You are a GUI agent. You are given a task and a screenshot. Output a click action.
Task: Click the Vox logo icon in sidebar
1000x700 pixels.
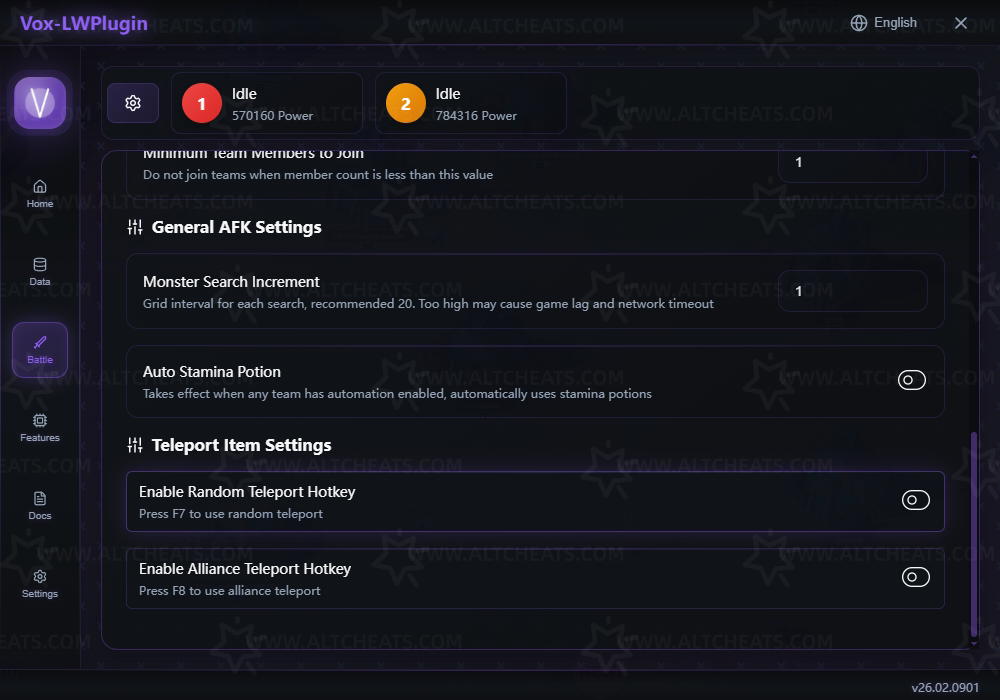pyautogui.click(x=40, y=102)
